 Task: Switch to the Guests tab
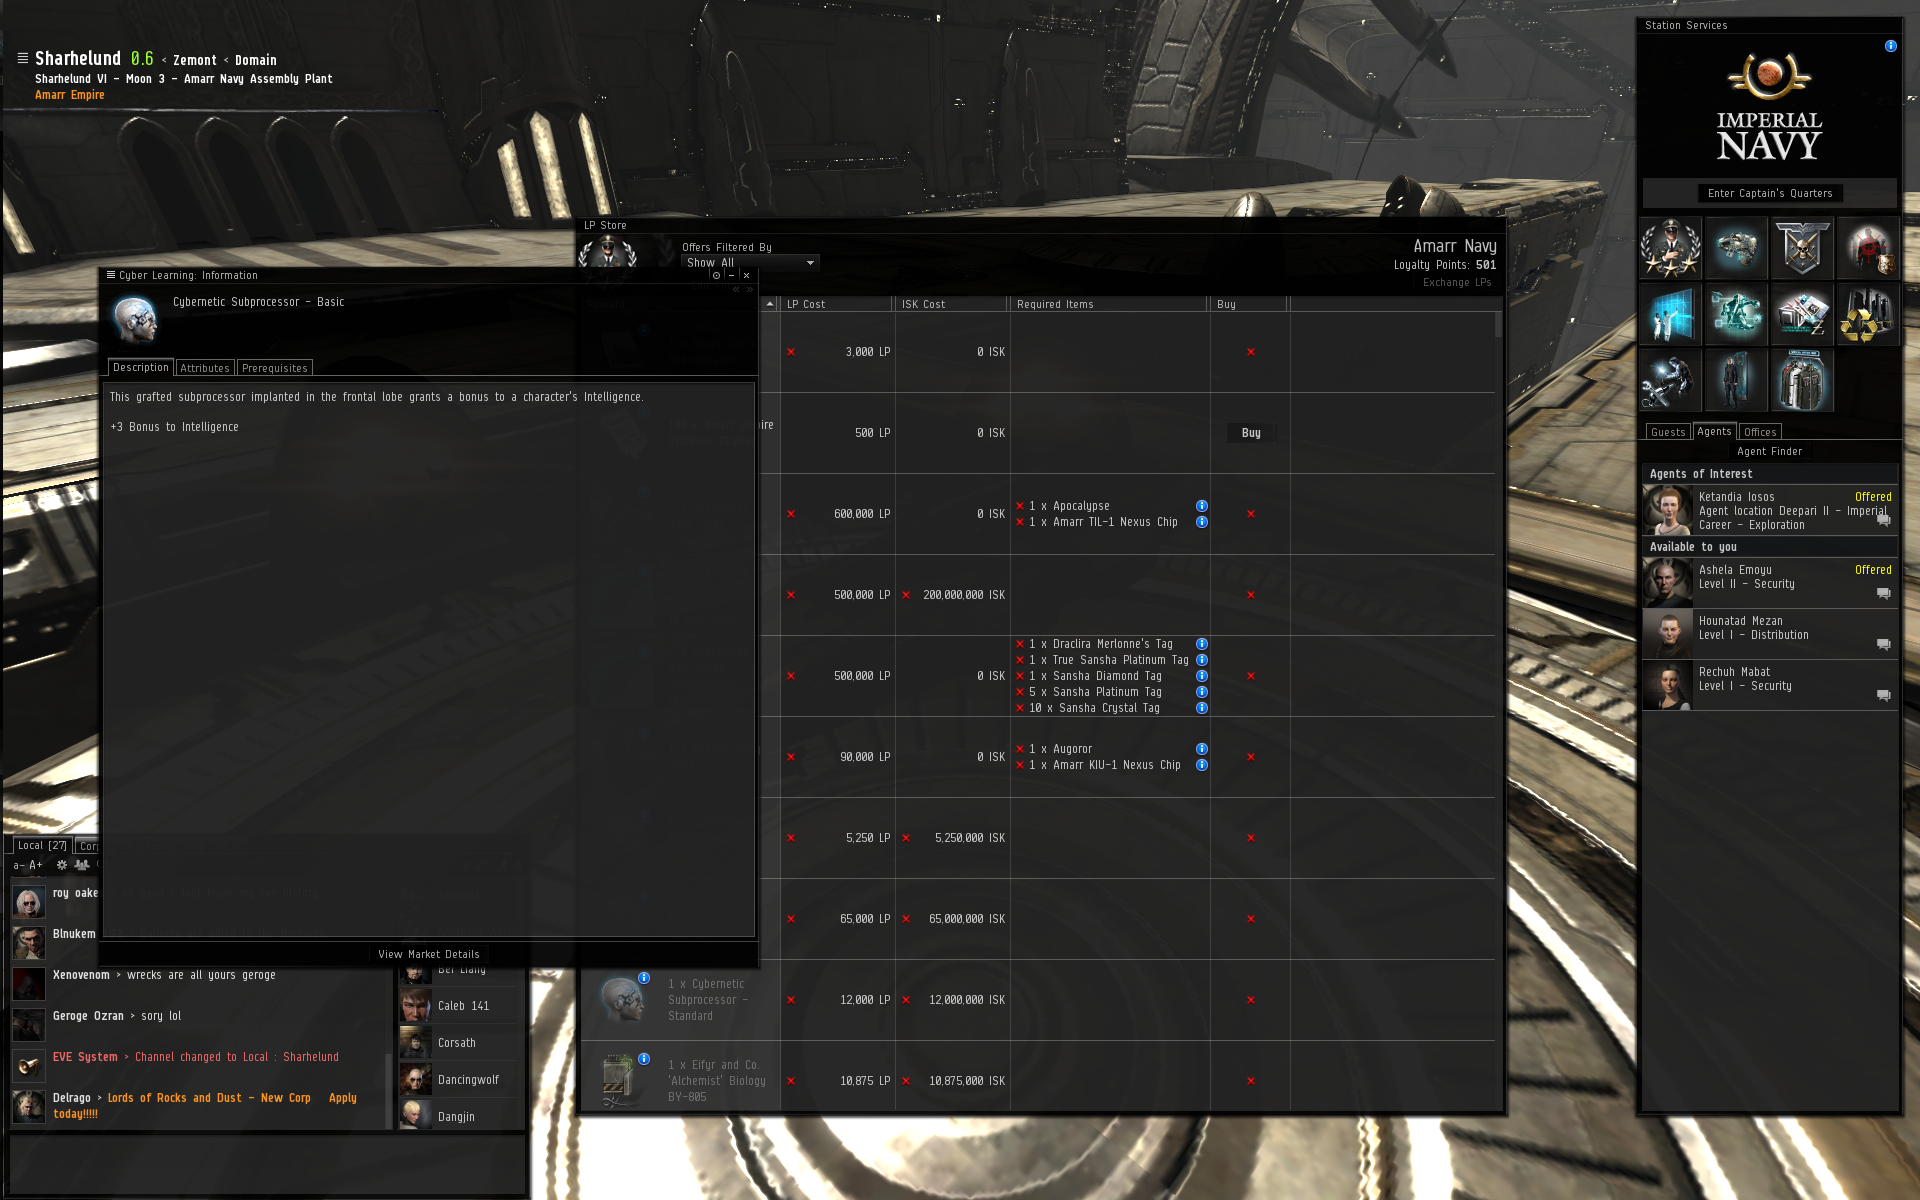click(1668, 432)
